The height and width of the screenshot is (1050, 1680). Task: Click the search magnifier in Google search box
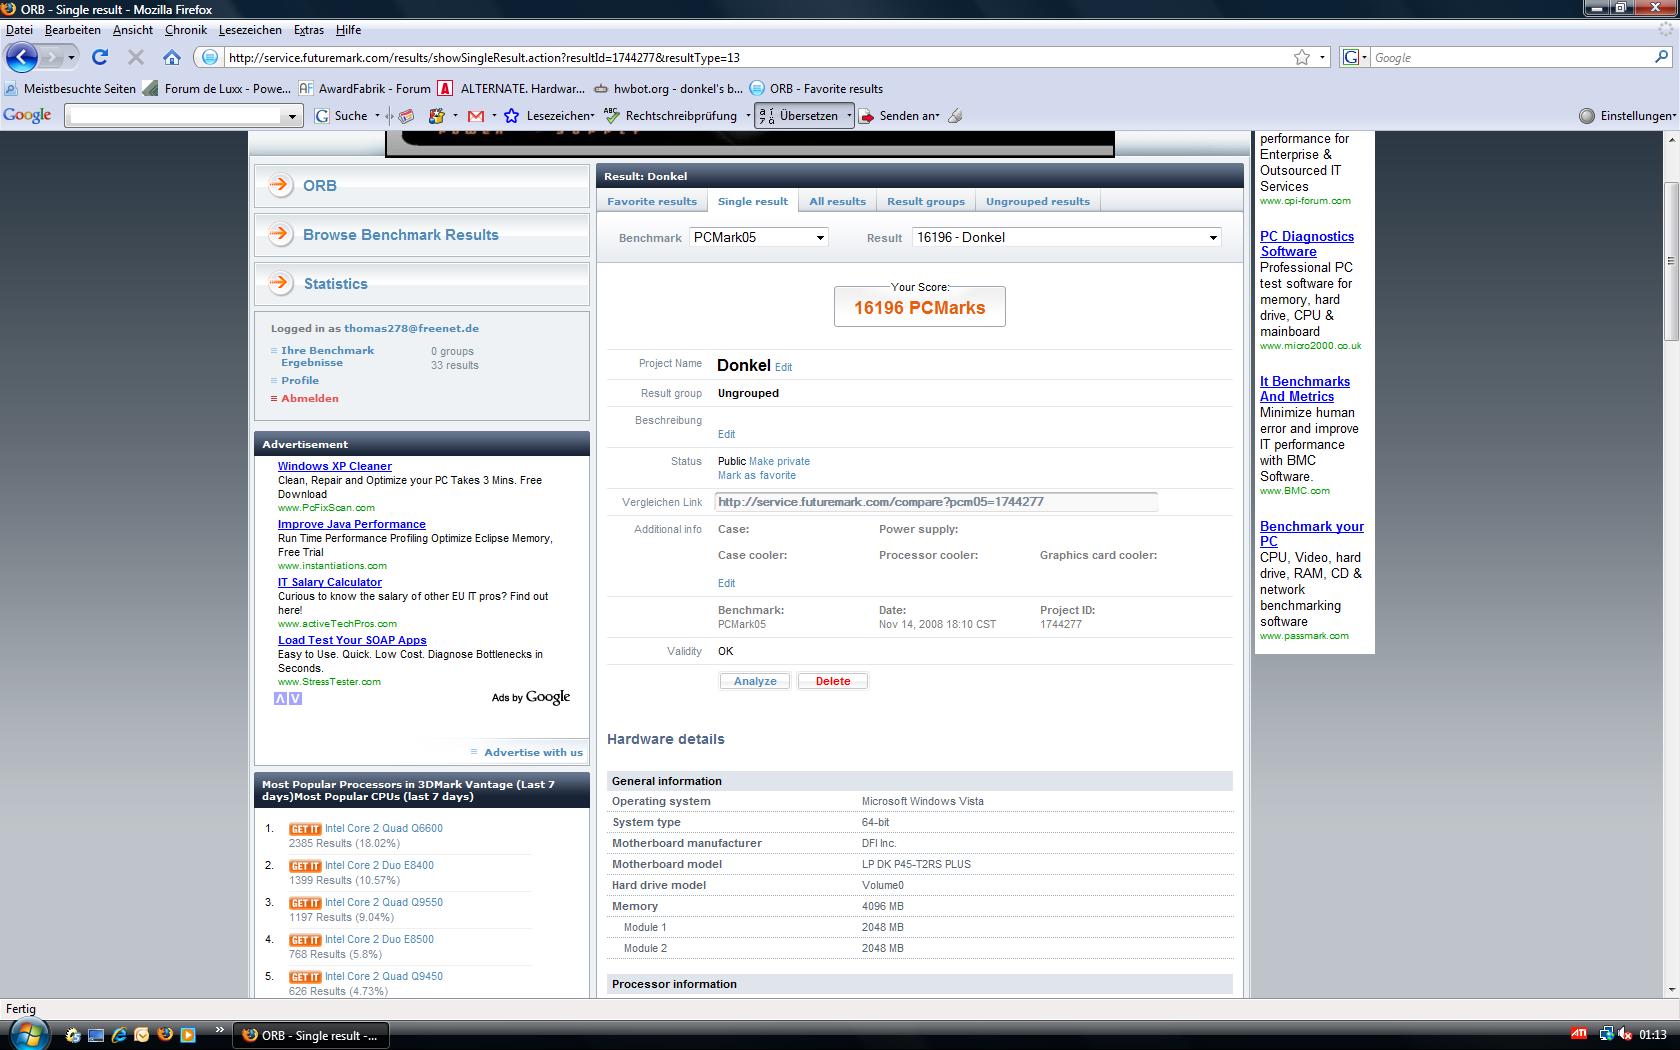coord(1662,57)
